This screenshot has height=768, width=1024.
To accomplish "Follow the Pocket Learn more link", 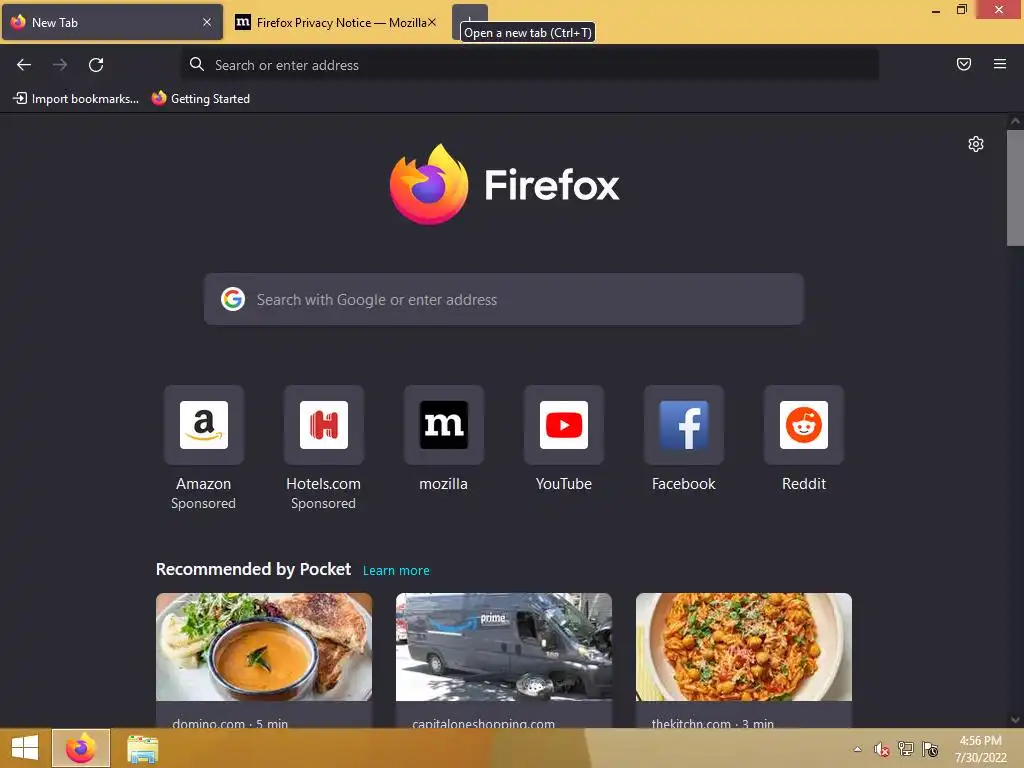I will point(396,570).
